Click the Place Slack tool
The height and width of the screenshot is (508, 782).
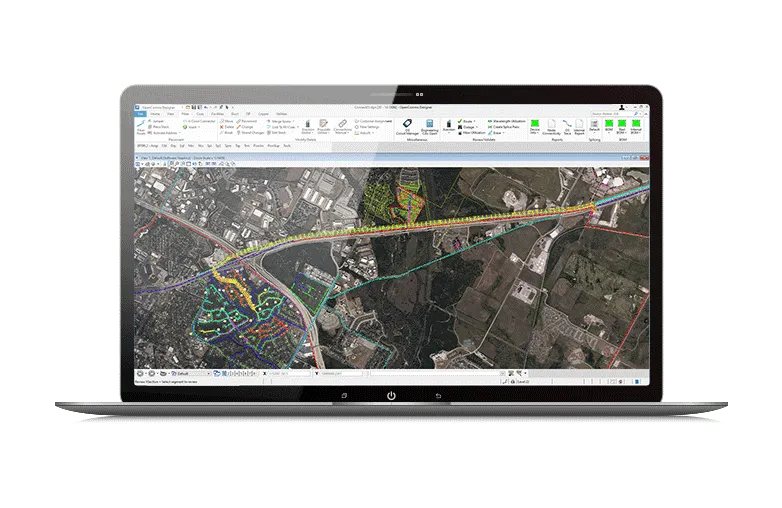tap(162, 127)
